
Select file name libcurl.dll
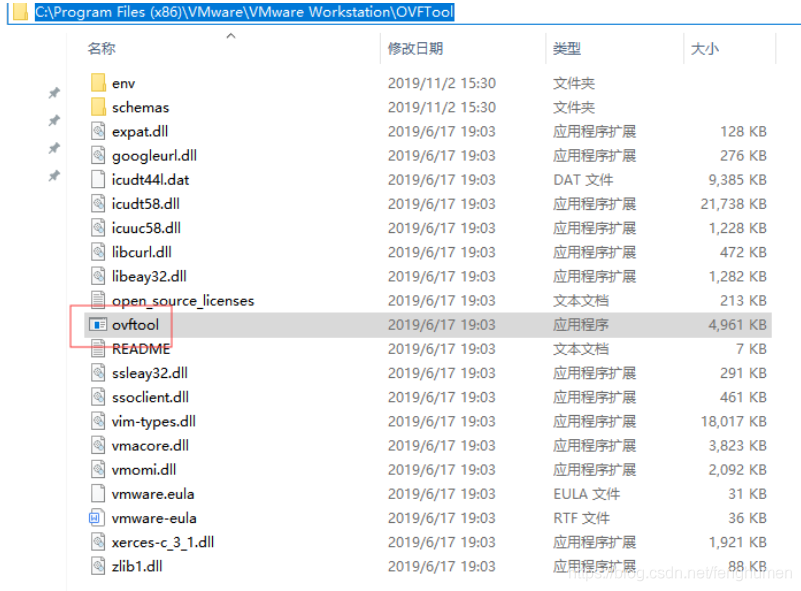point(142,252)
